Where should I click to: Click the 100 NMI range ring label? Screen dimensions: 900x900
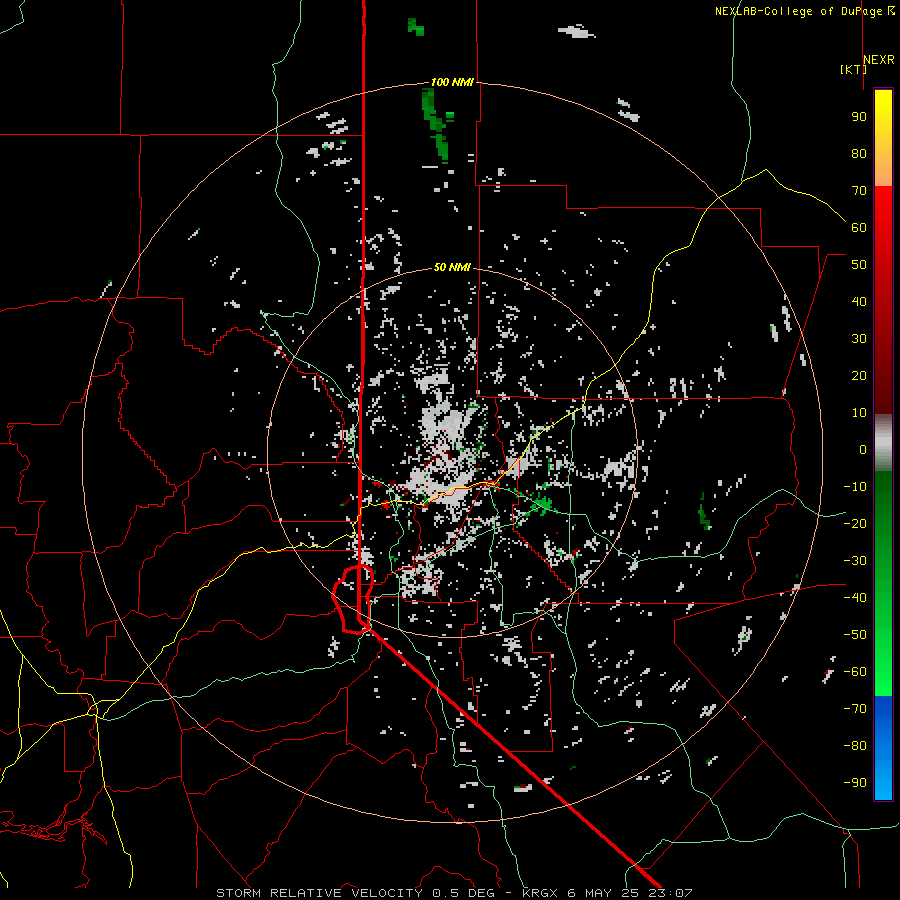click(x=452, y=83)
